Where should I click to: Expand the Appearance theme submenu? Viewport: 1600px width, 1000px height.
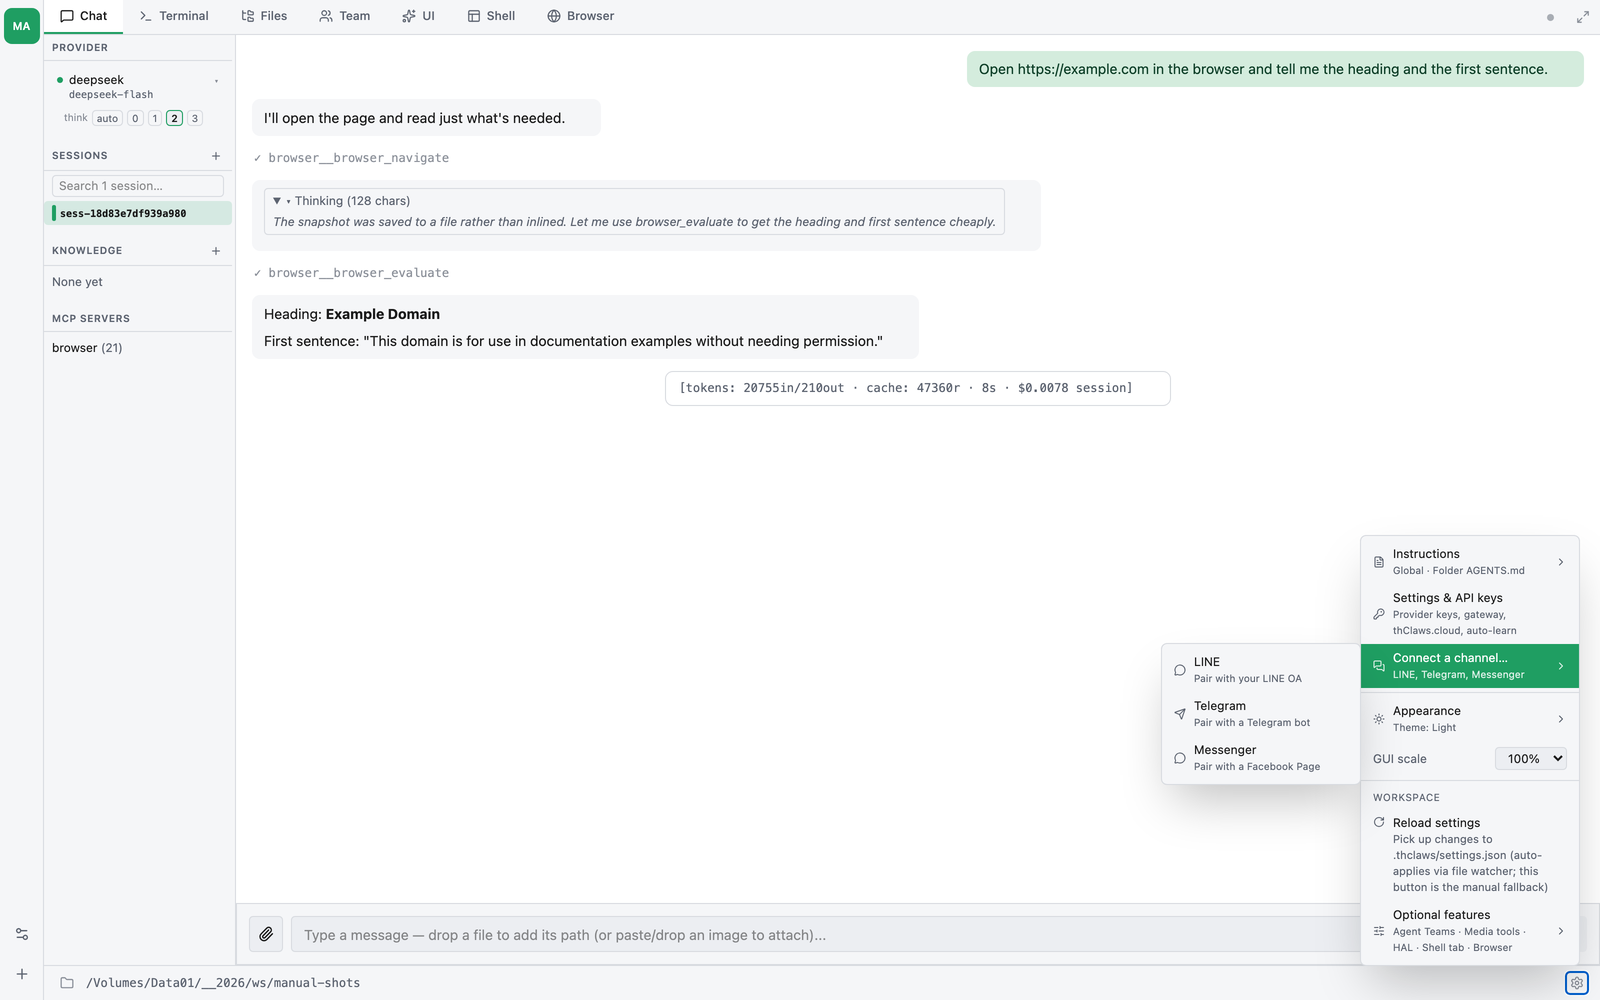point(1470,719)
